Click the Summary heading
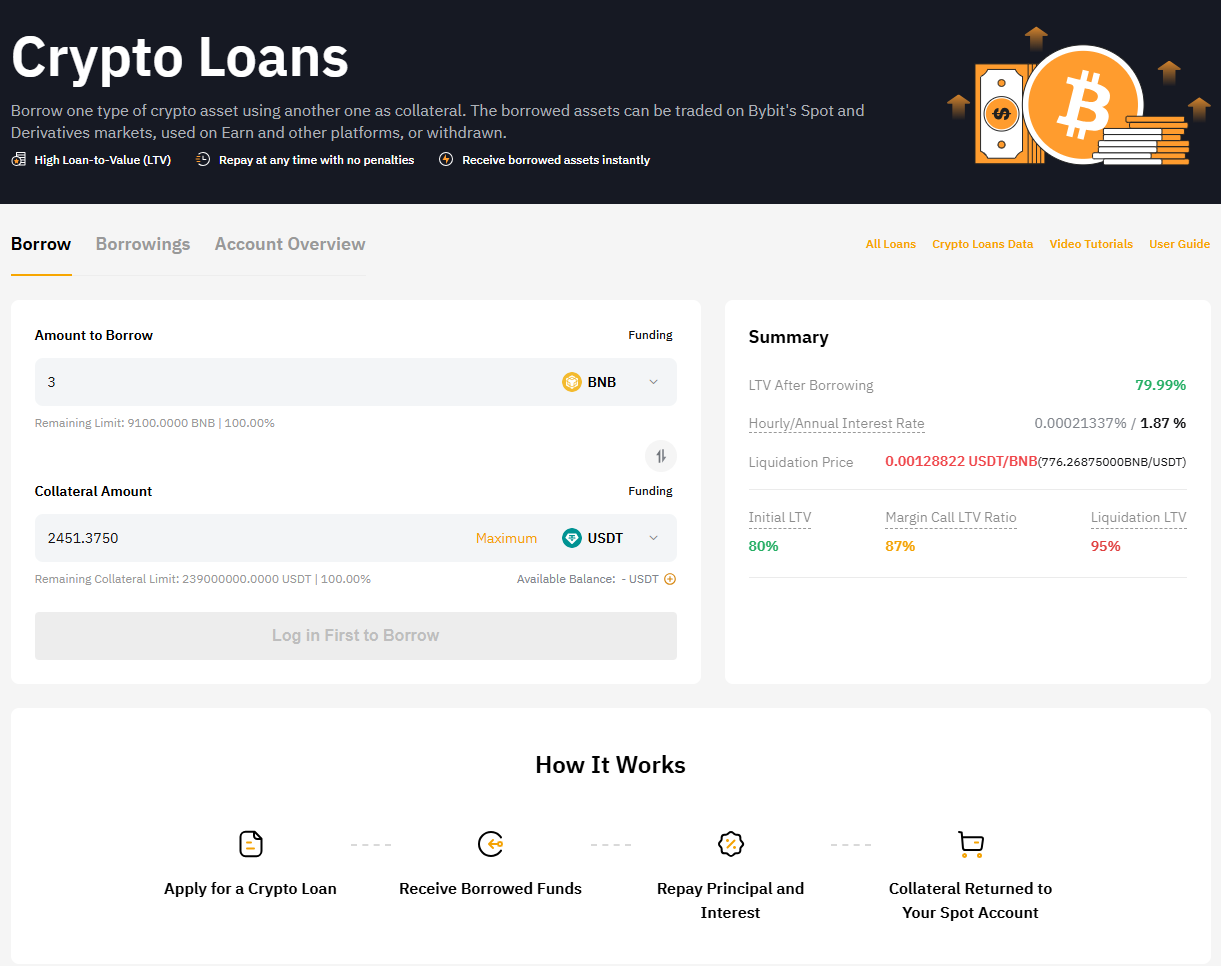 point(789,337)
